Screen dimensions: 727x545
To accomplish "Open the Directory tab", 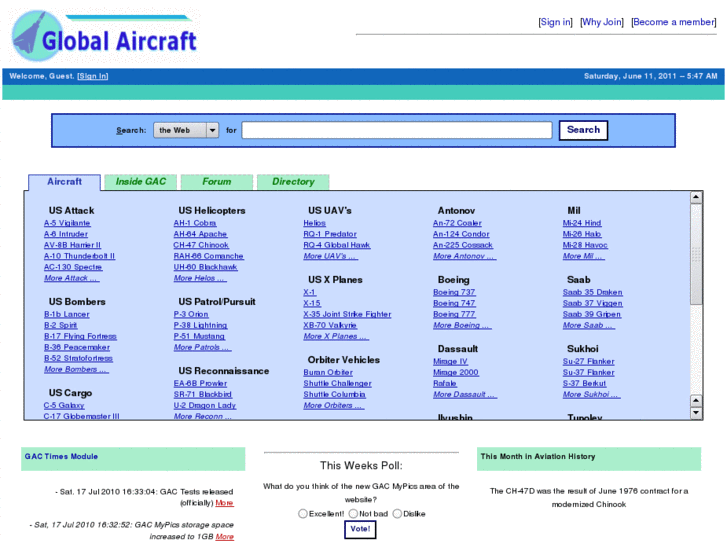I will tap(293, 182).
